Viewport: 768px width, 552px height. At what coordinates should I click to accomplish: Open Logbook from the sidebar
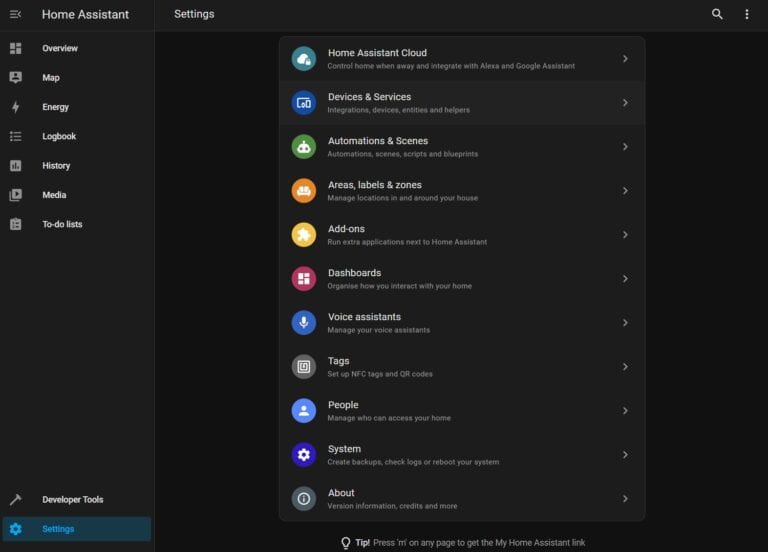59,136
